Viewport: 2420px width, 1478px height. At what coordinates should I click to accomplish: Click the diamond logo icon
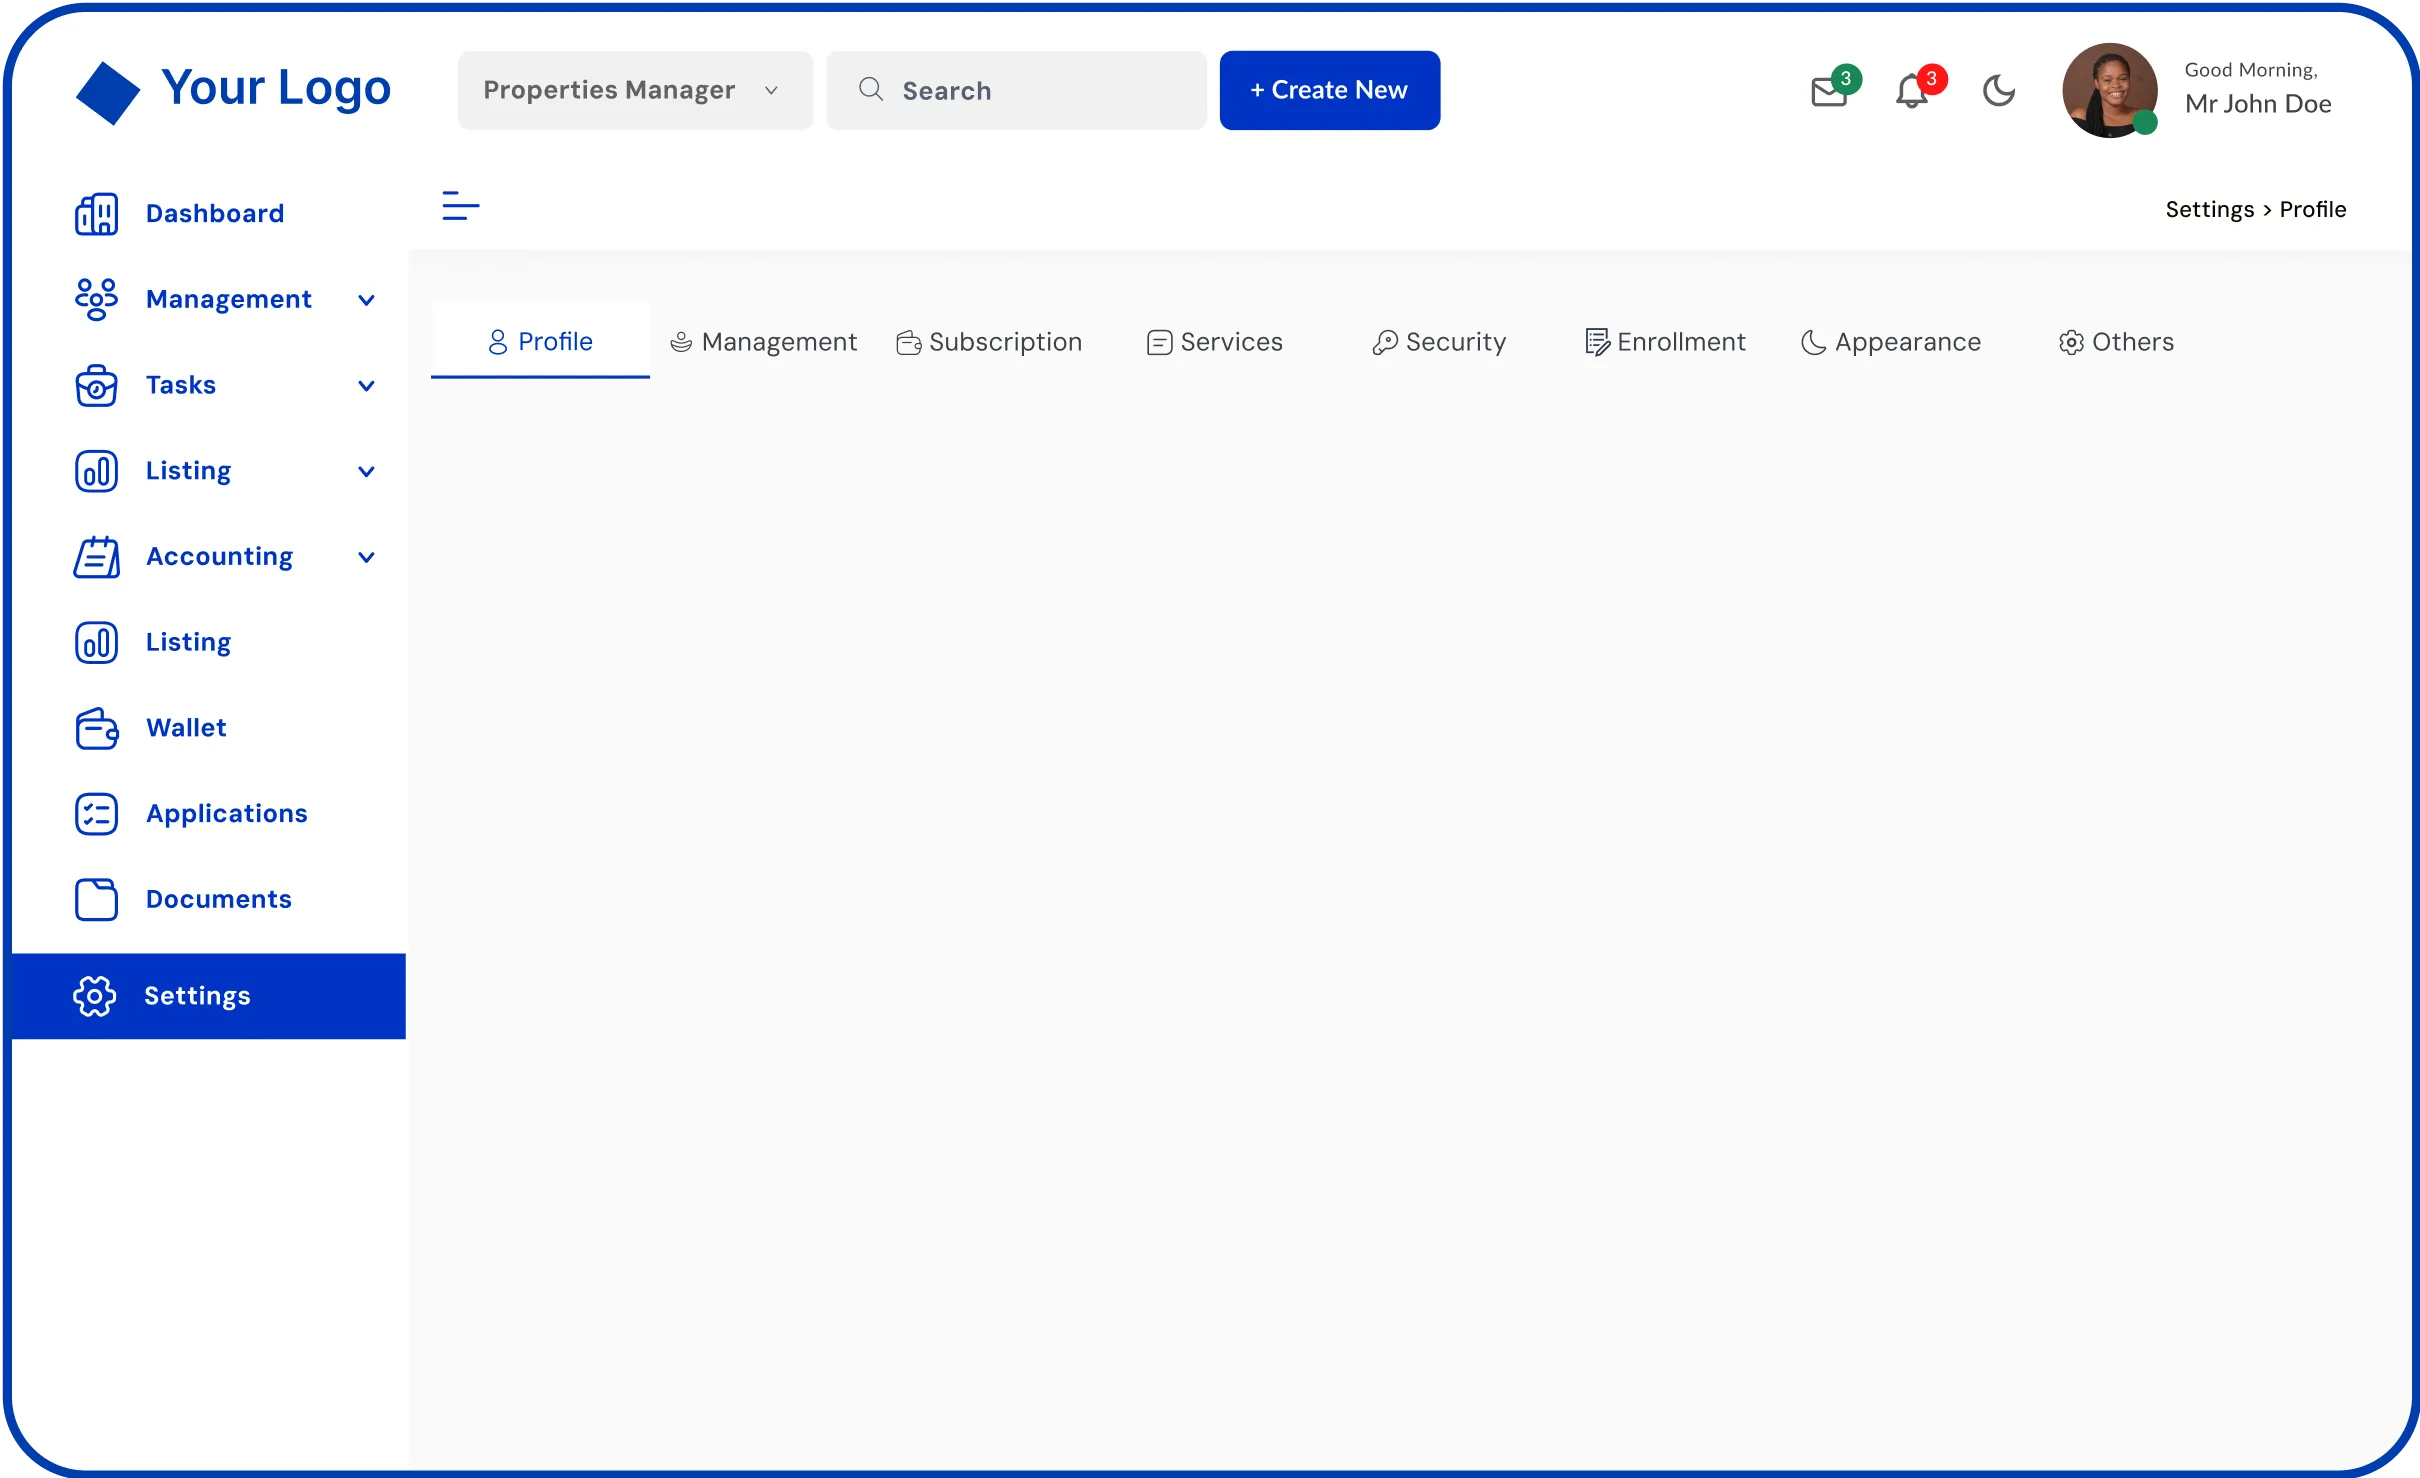108,93
